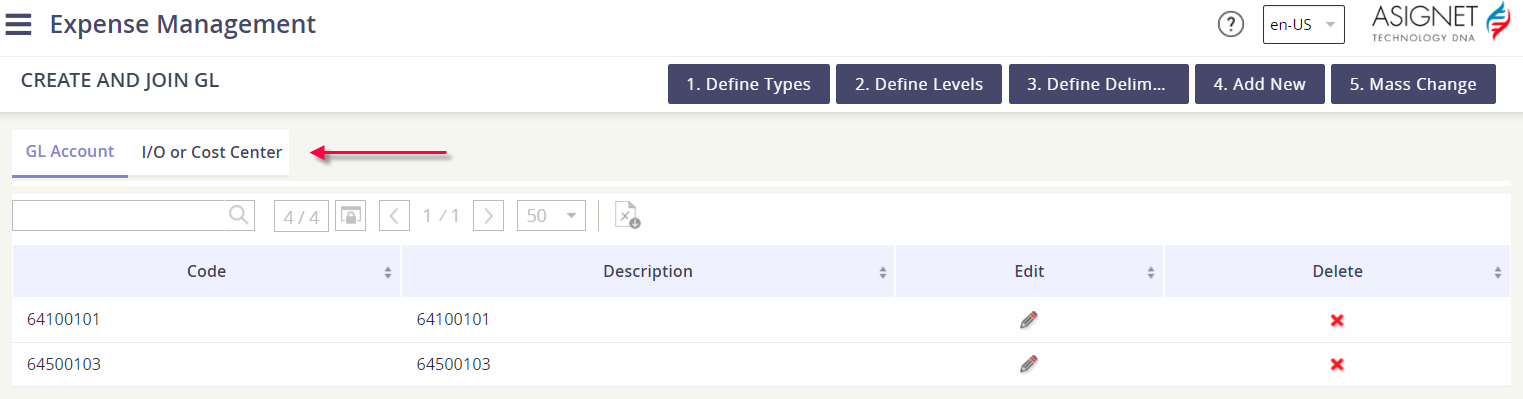Screen dimensions: 1523x399
Task: Click the lock icon beside record count
Action: [350, 216]
